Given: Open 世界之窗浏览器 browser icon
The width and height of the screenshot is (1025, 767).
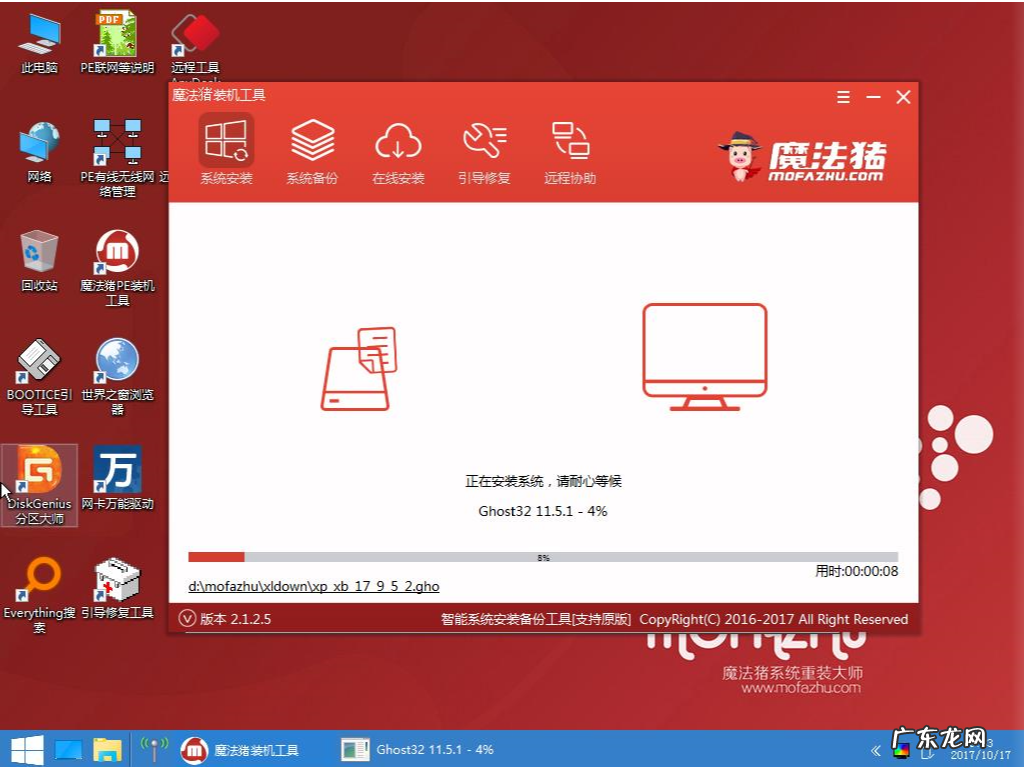Looking at the screenshot, I should point(116,368).
